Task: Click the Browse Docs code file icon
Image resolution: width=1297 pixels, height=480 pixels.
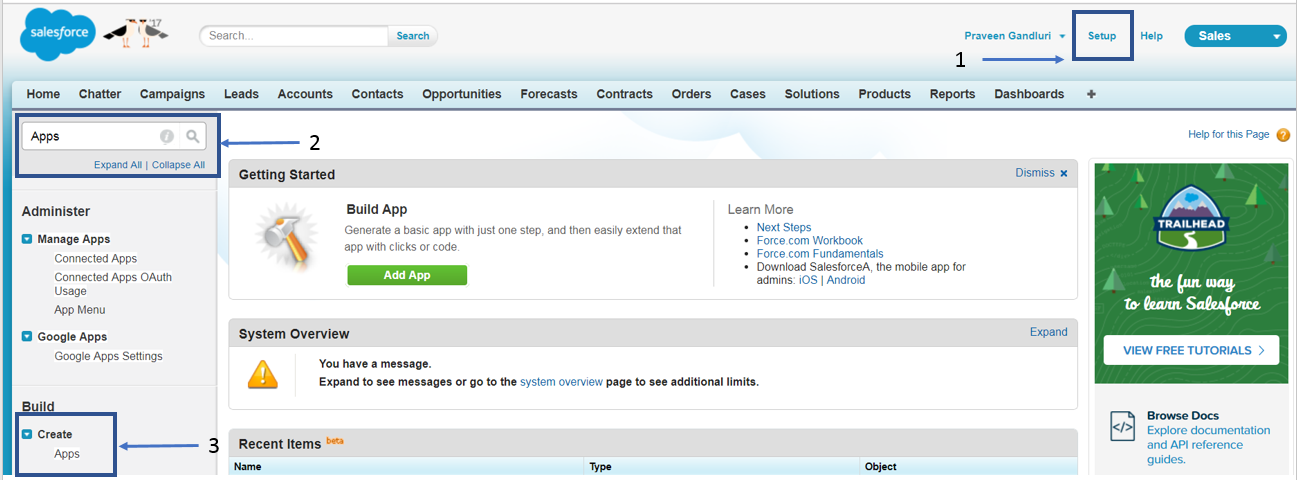Action: (1123, 427)
